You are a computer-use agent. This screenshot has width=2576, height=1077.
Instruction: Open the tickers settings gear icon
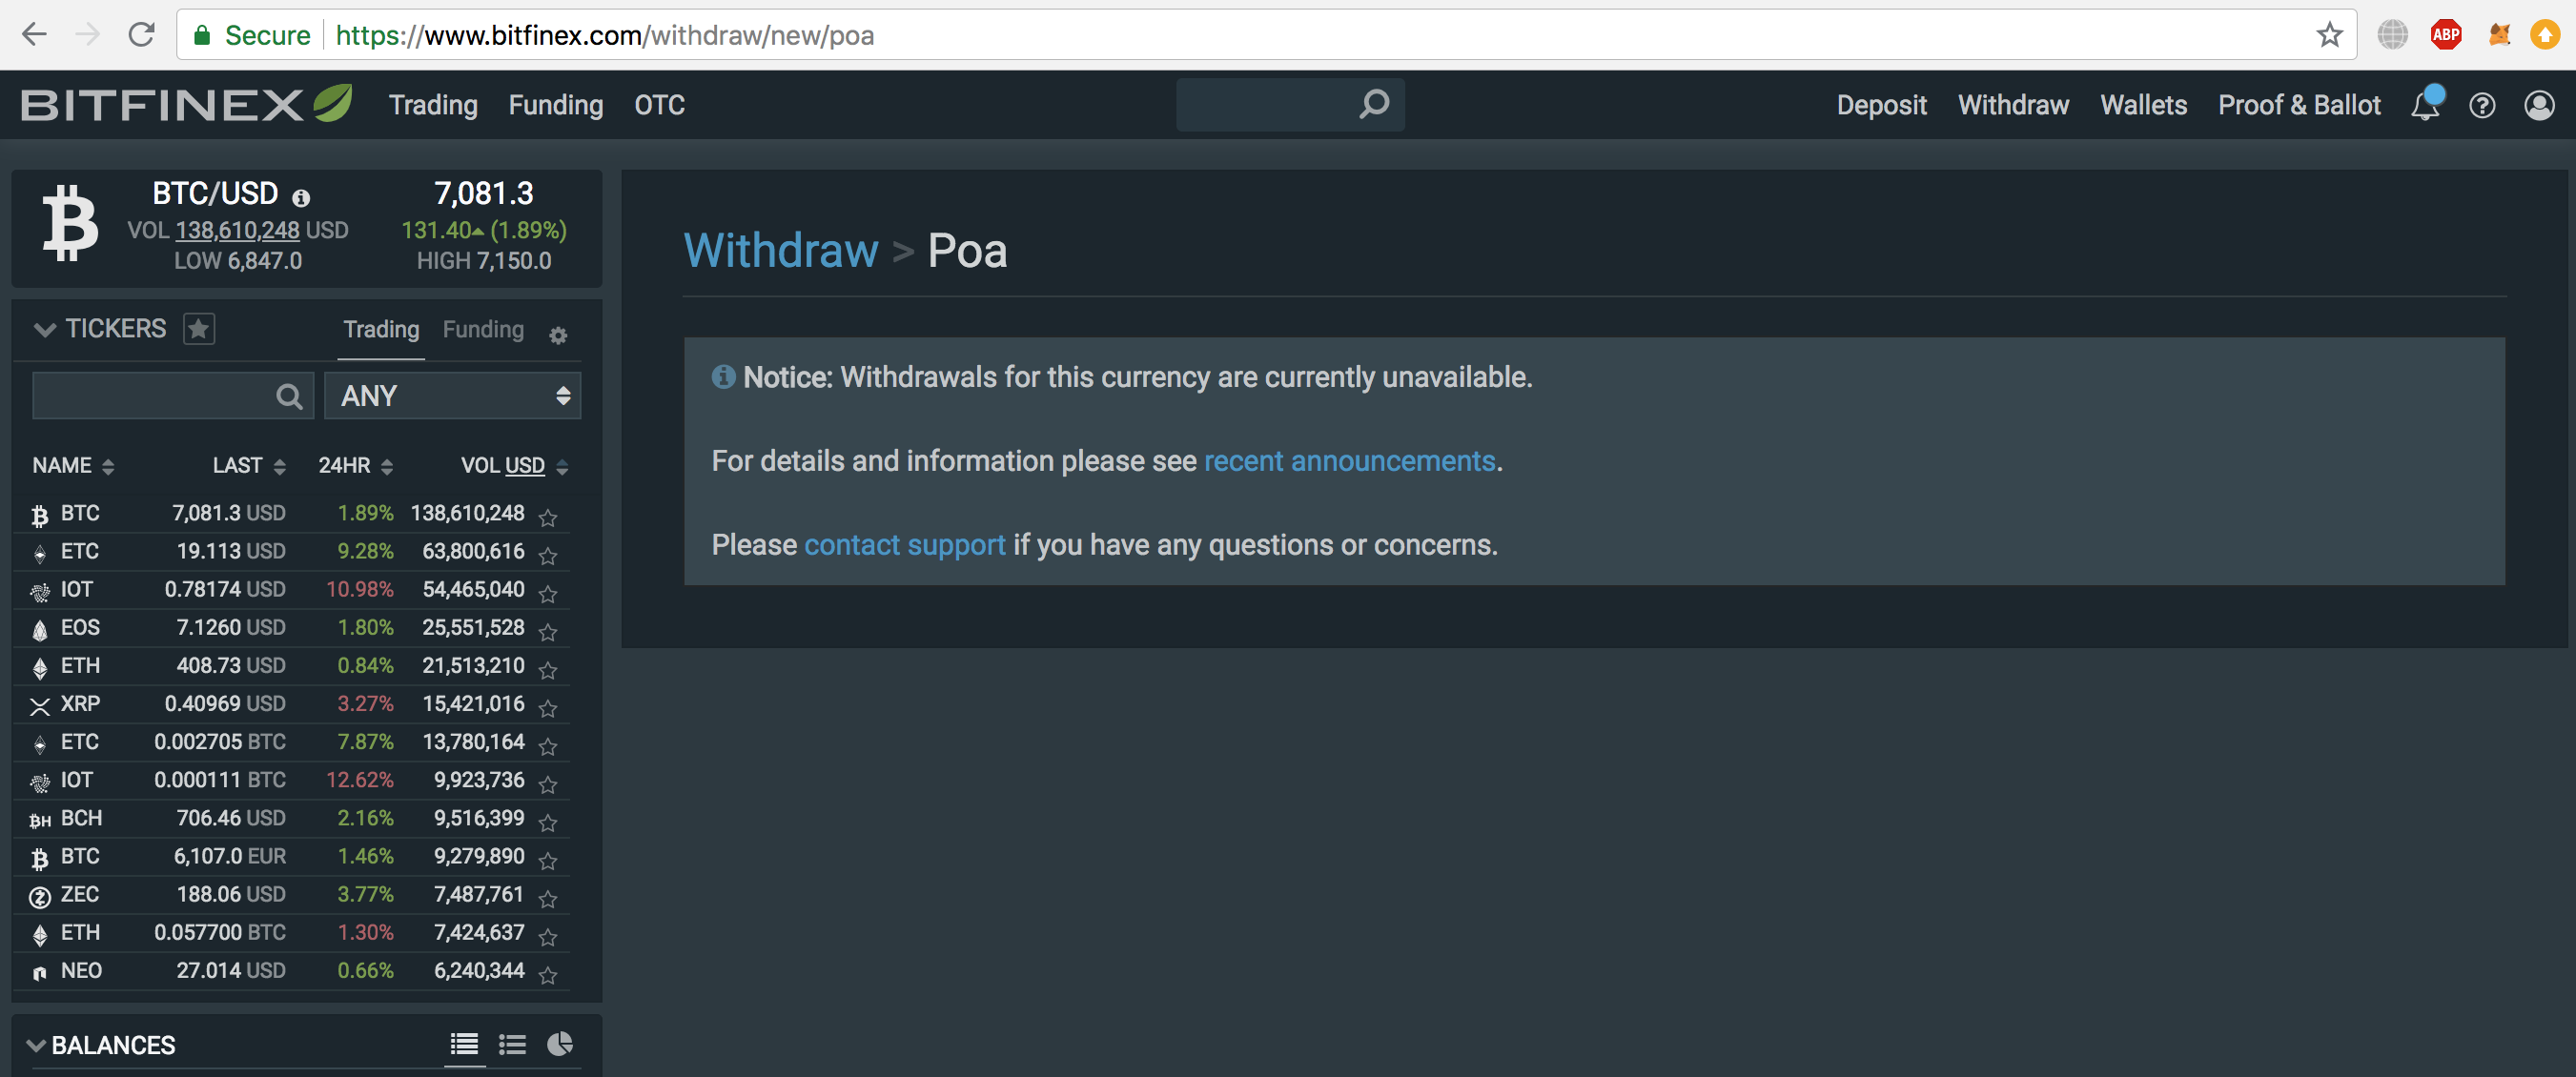(x=557, y=335)
